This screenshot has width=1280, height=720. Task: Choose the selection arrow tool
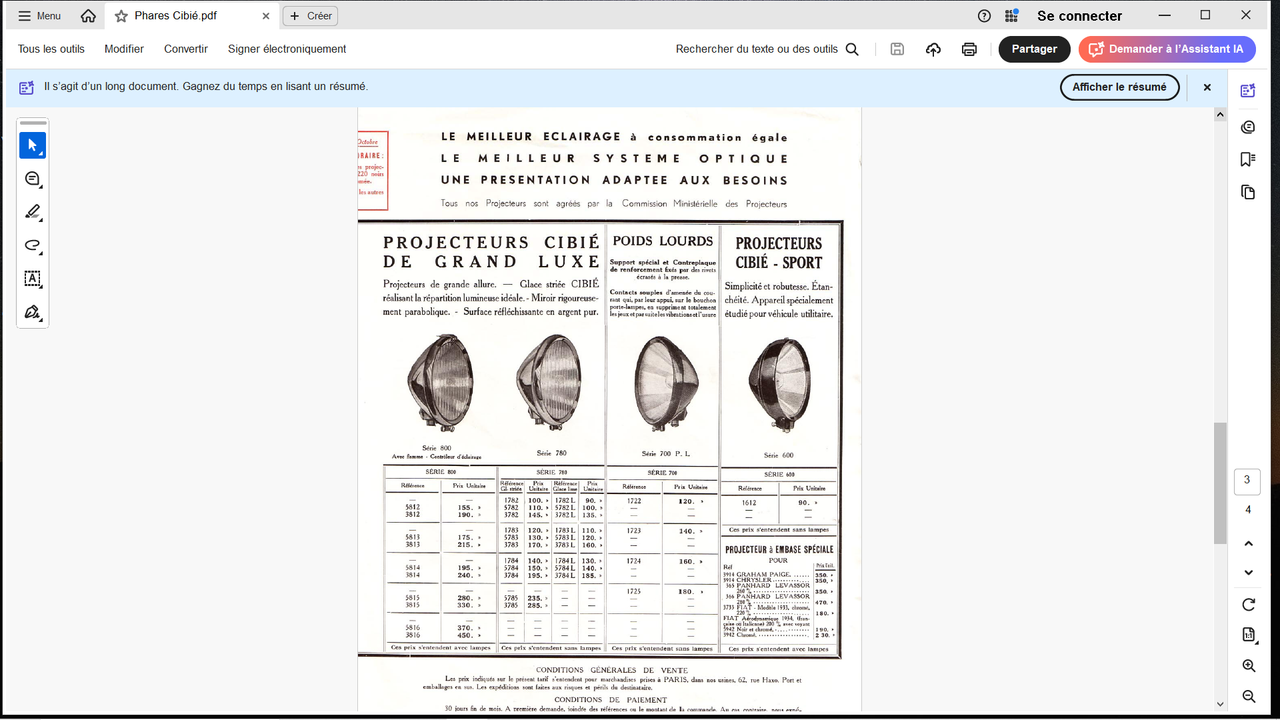(32, 145)
